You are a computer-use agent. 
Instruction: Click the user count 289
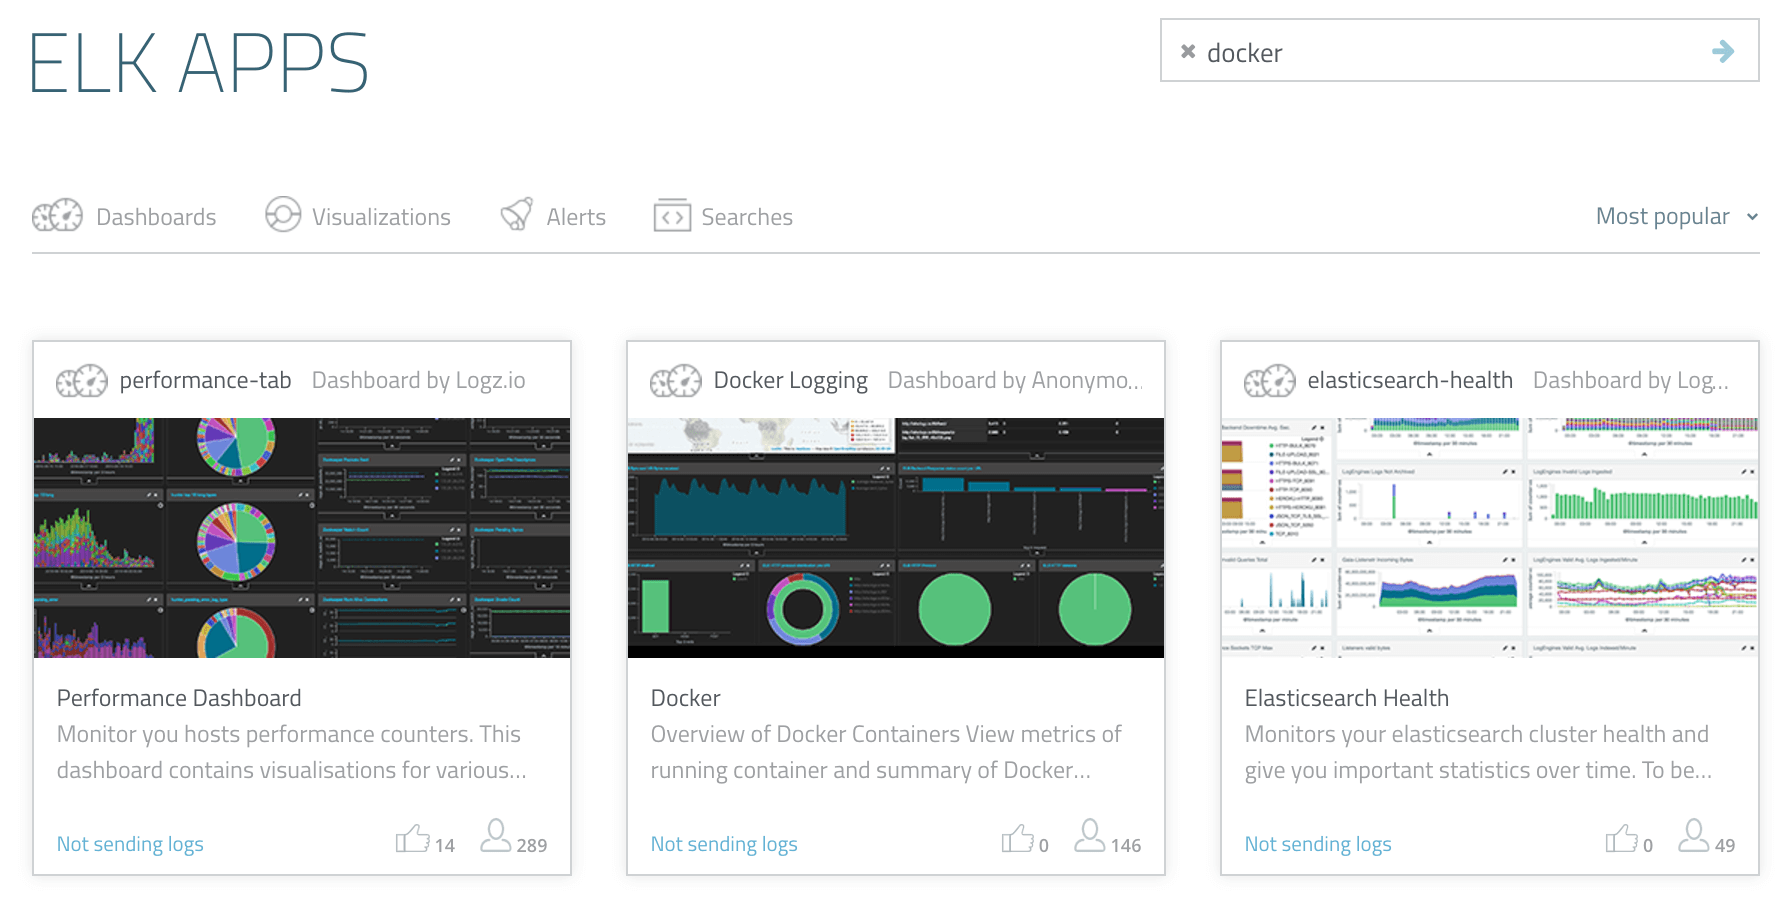click(532, 846)
